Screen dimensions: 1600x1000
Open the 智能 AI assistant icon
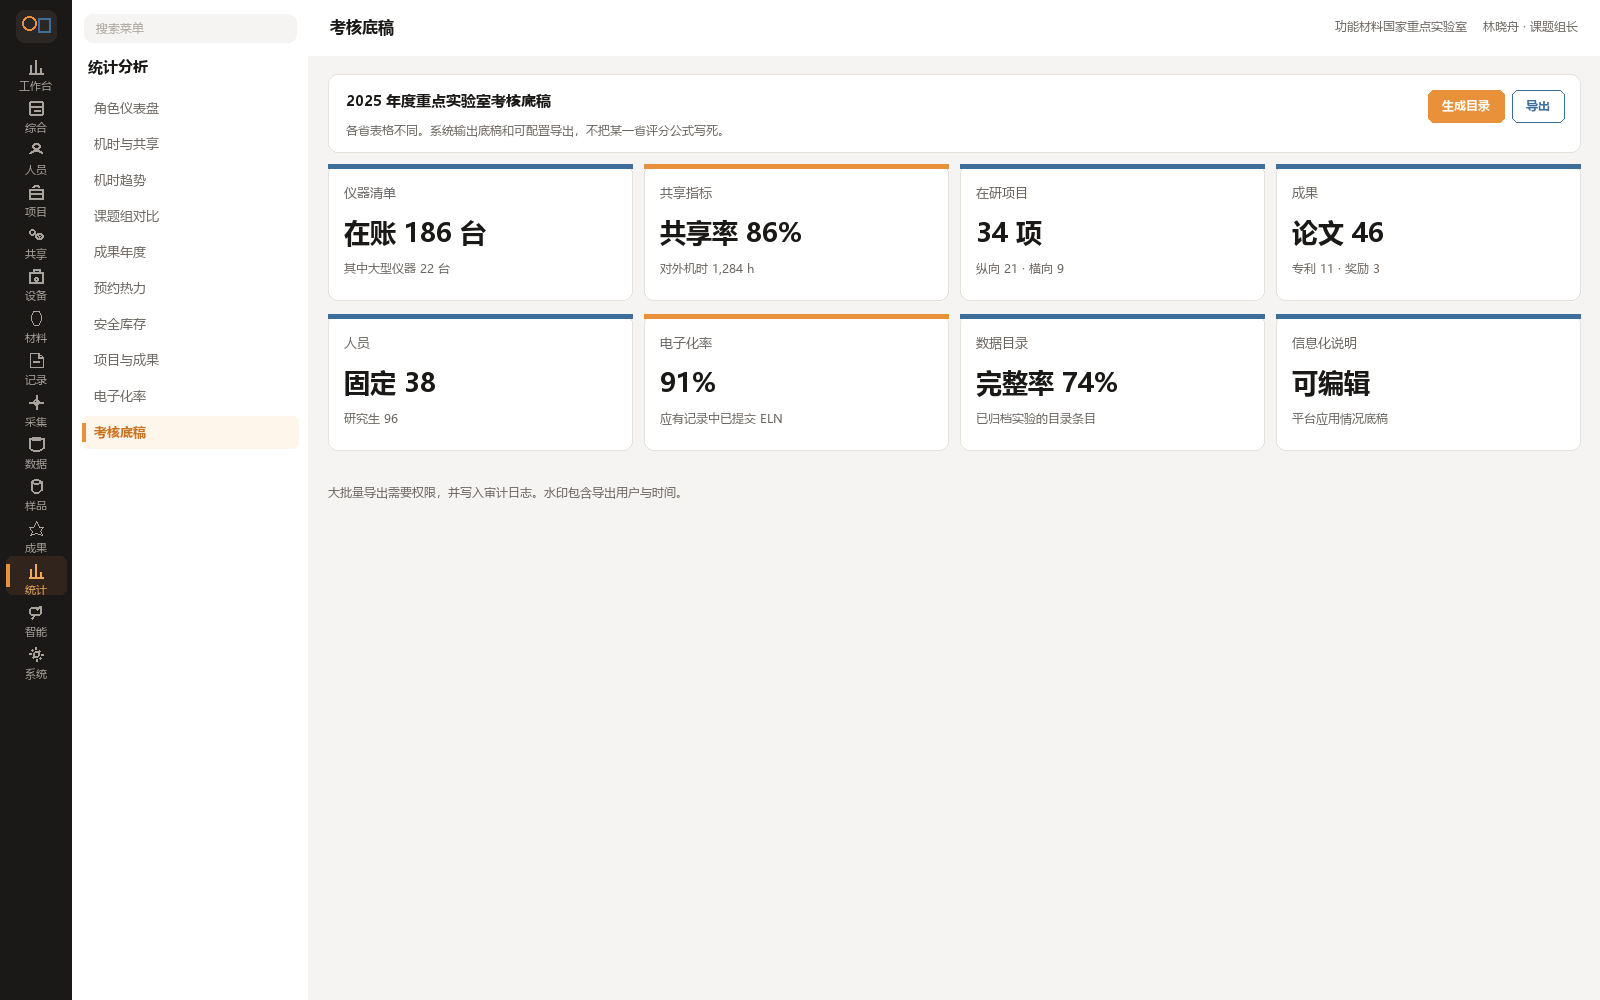click(x=36, y=622)
